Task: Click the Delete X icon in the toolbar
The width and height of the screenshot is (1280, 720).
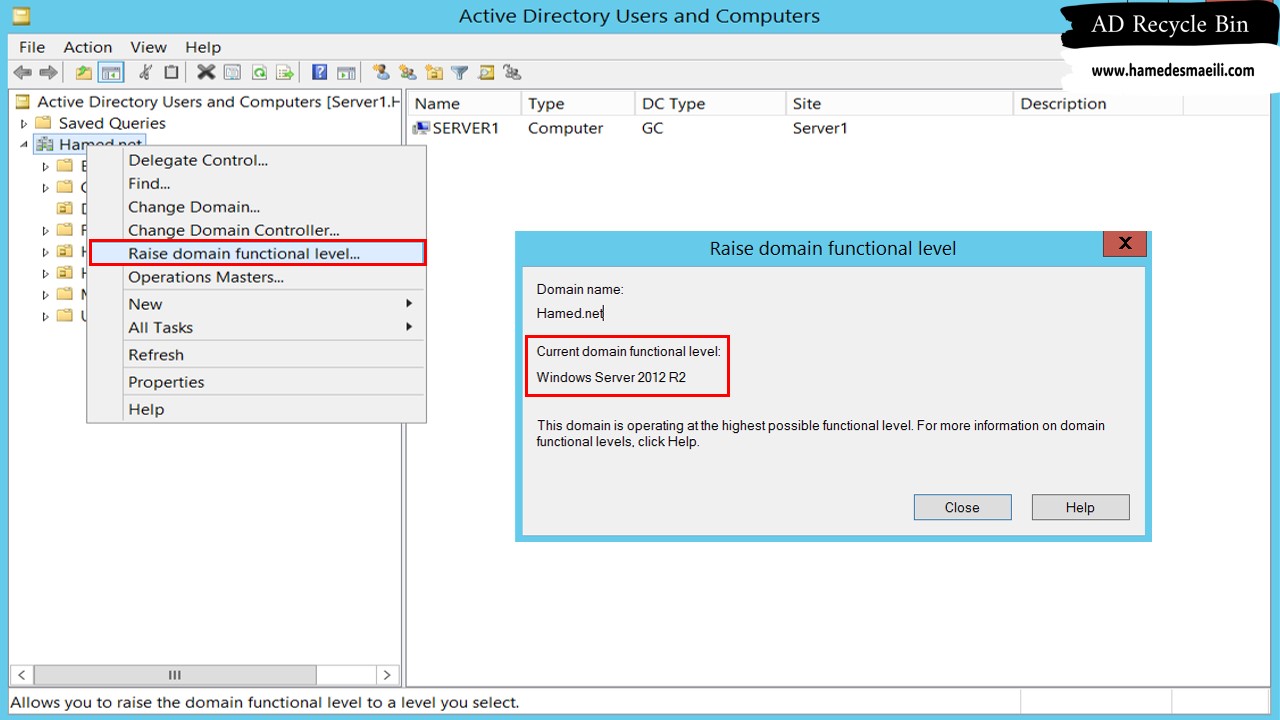Action: pos(206,72)
